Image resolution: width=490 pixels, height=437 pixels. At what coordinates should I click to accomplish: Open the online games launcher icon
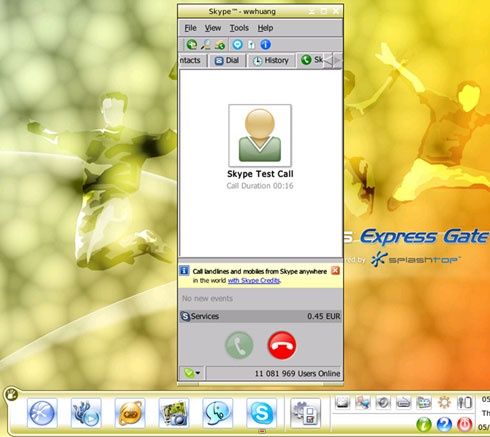click(x=130, y=413)
